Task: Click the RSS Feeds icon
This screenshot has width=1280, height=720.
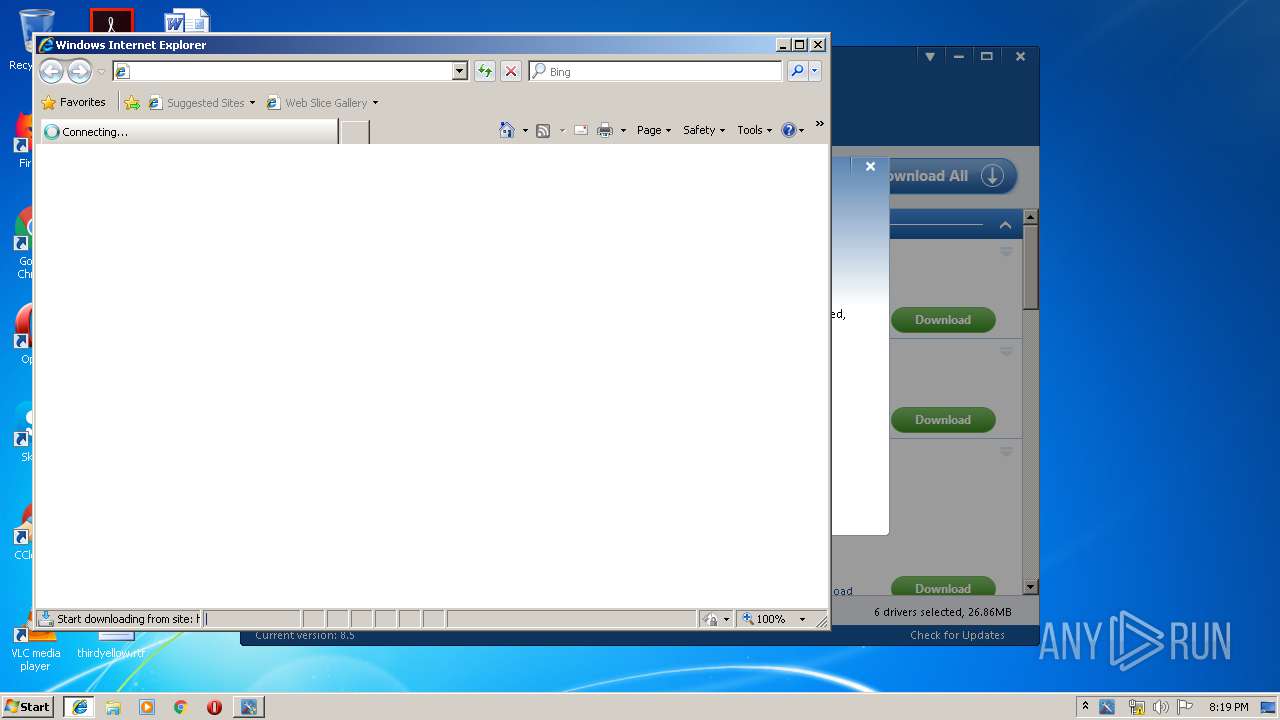Action: pos(543,130)
